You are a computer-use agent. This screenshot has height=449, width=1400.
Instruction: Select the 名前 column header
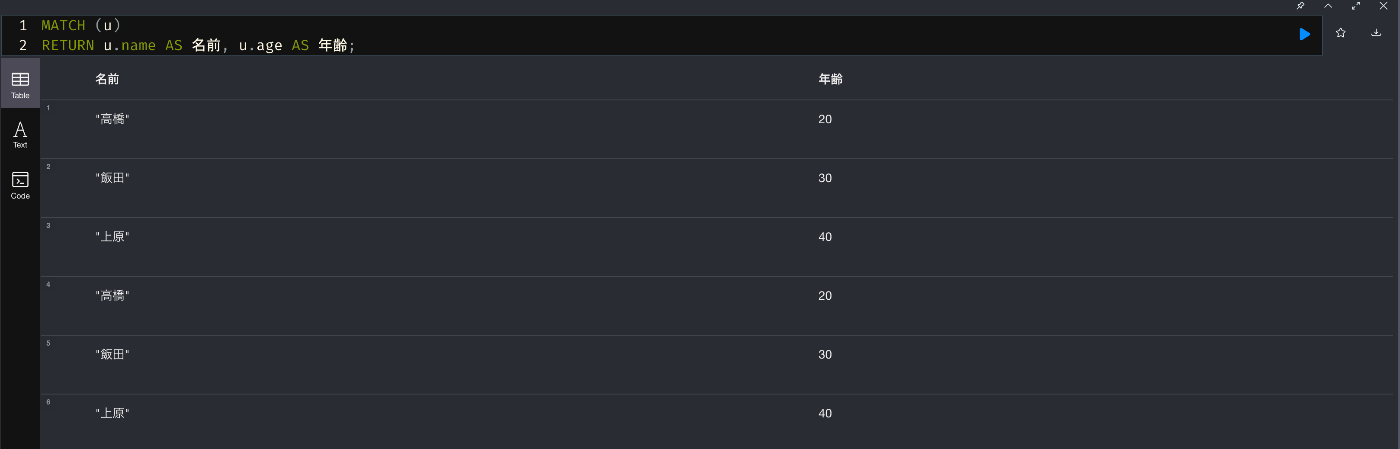pyautogui.click(x=107, y=79)
